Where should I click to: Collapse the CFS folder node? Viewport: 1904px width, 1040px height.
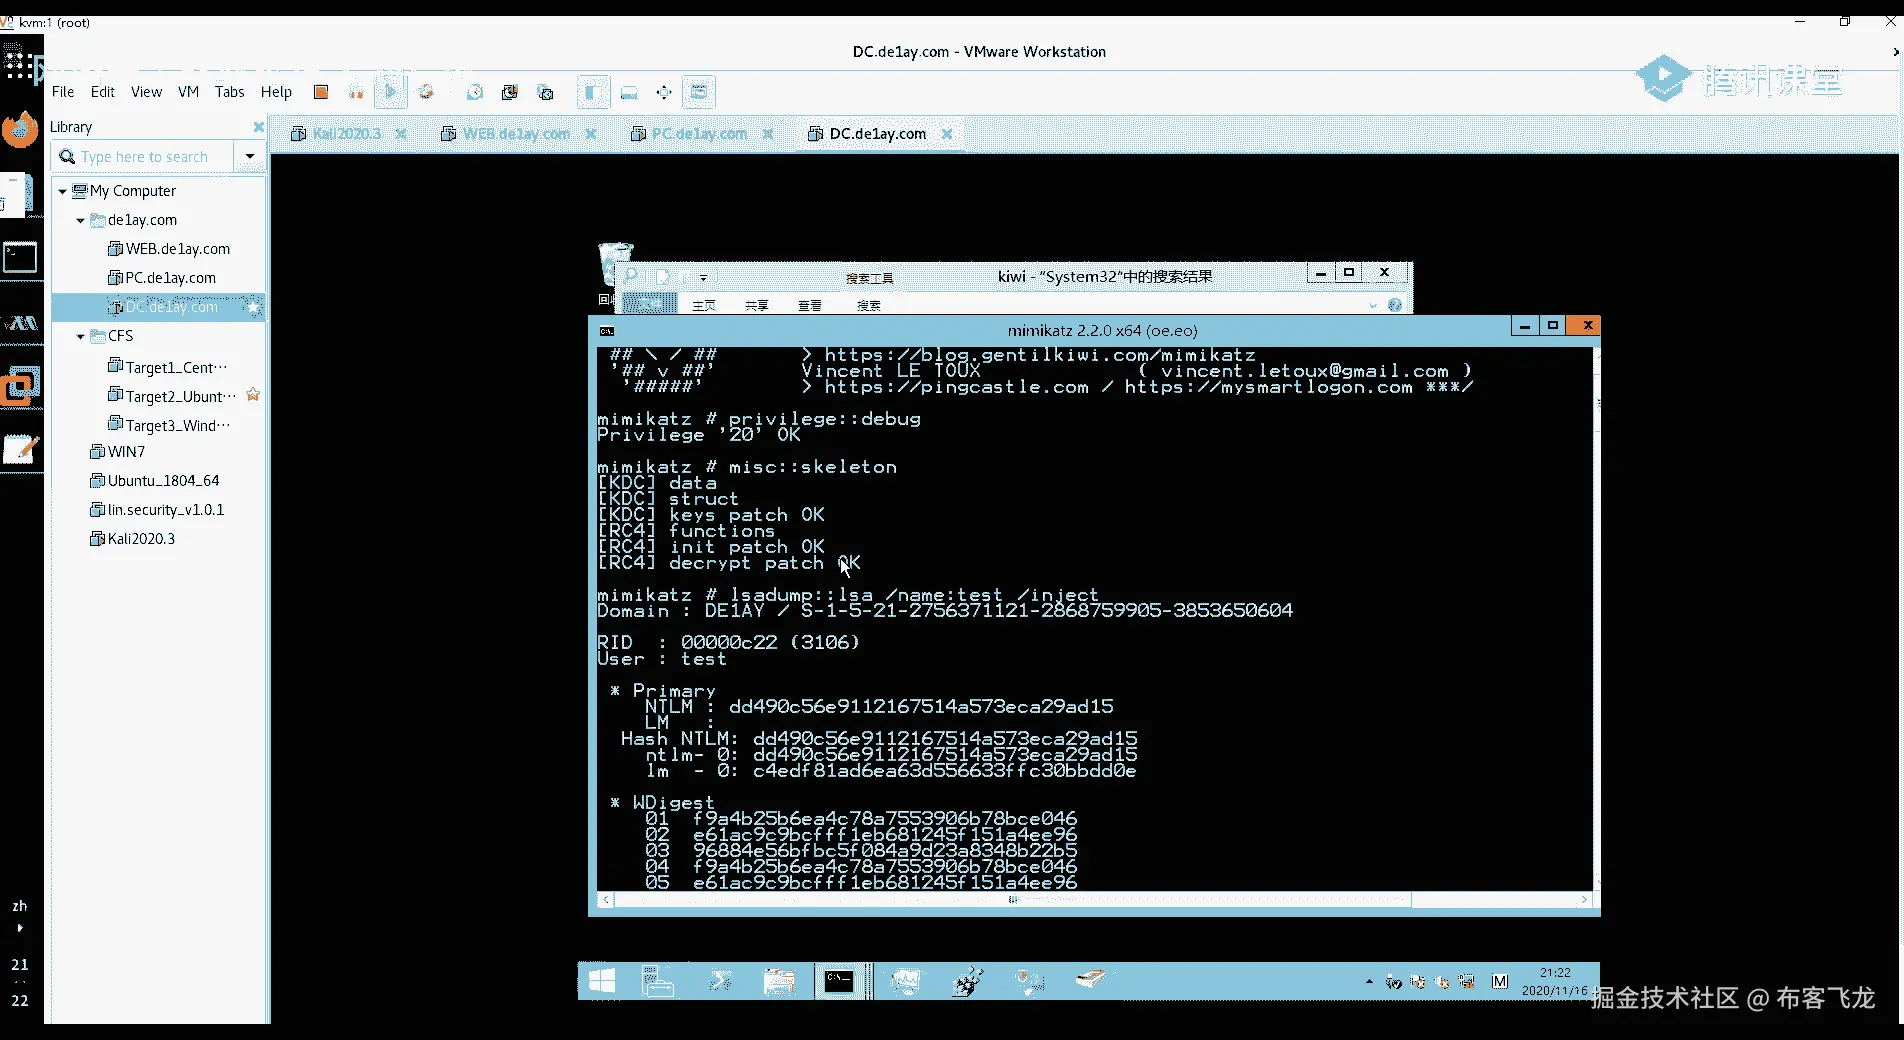[81, 336]
